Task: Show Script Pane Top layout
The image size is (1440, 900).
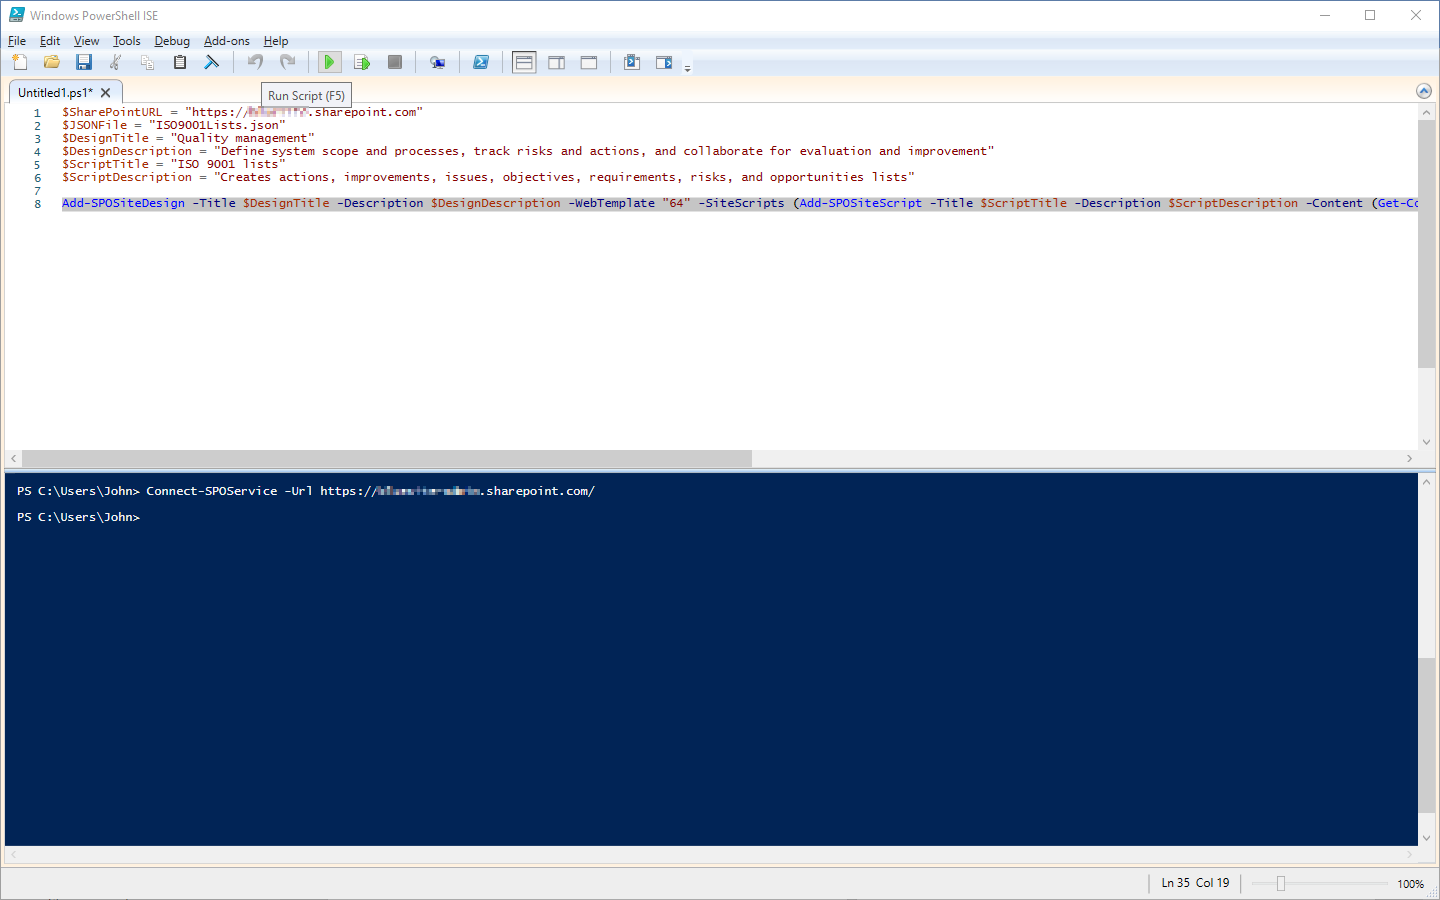Action: (524, 62)
